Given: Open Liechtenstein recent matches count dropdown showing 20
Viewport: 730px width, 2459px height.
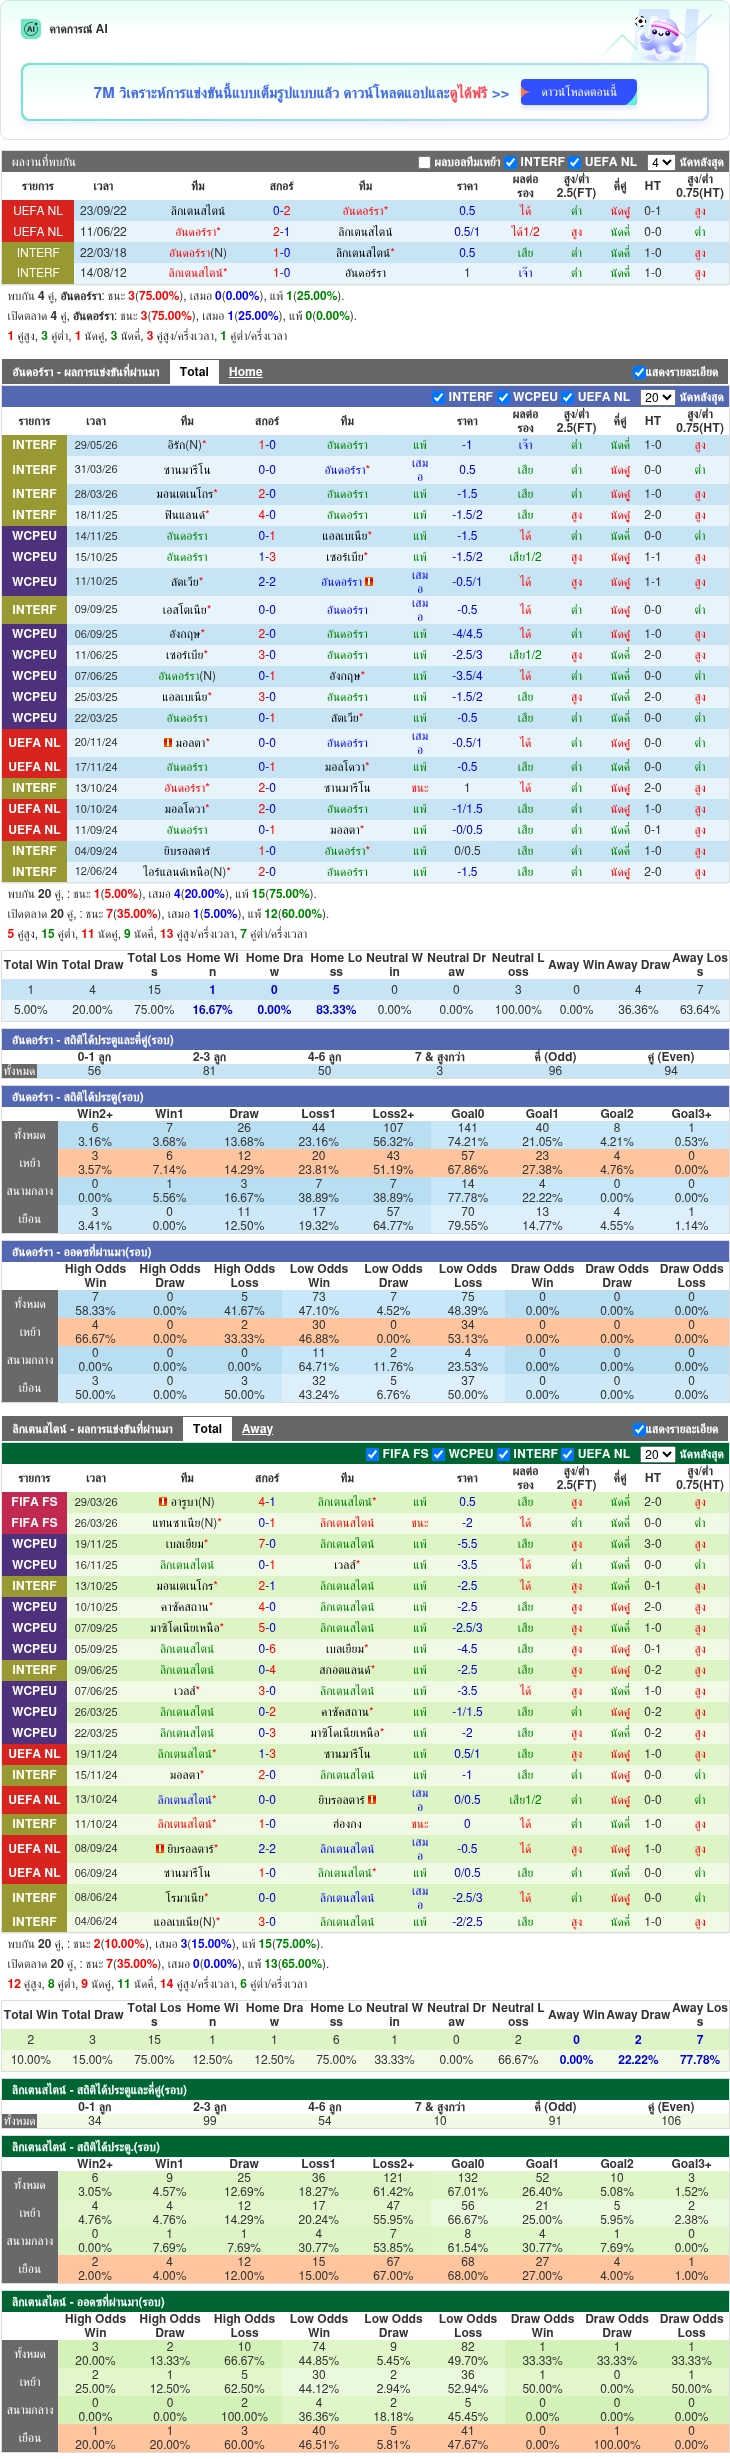Looking at the screenshot, I should point(657,1454).
